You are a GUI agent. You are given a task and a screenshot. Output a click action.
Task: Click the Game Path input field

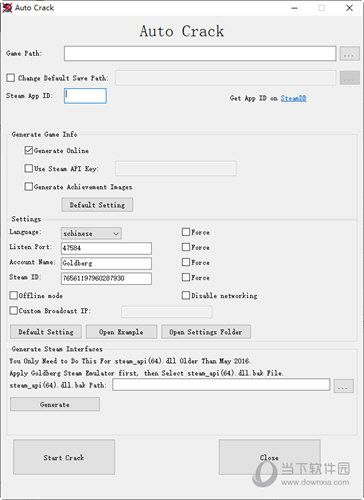[x=200, y=54]
